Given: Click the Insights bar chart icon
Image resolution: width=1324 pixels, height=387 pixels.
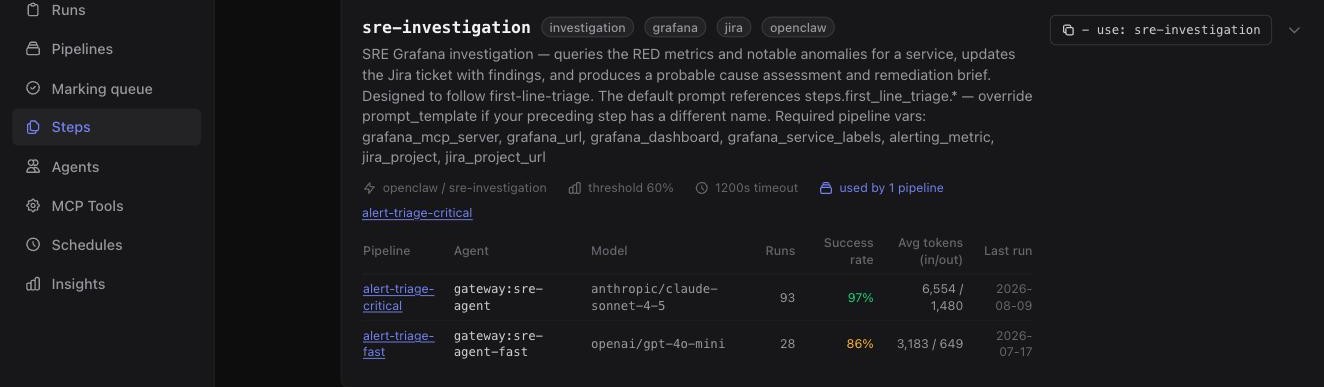Looking at the screenshot, I should click(33, 283).
